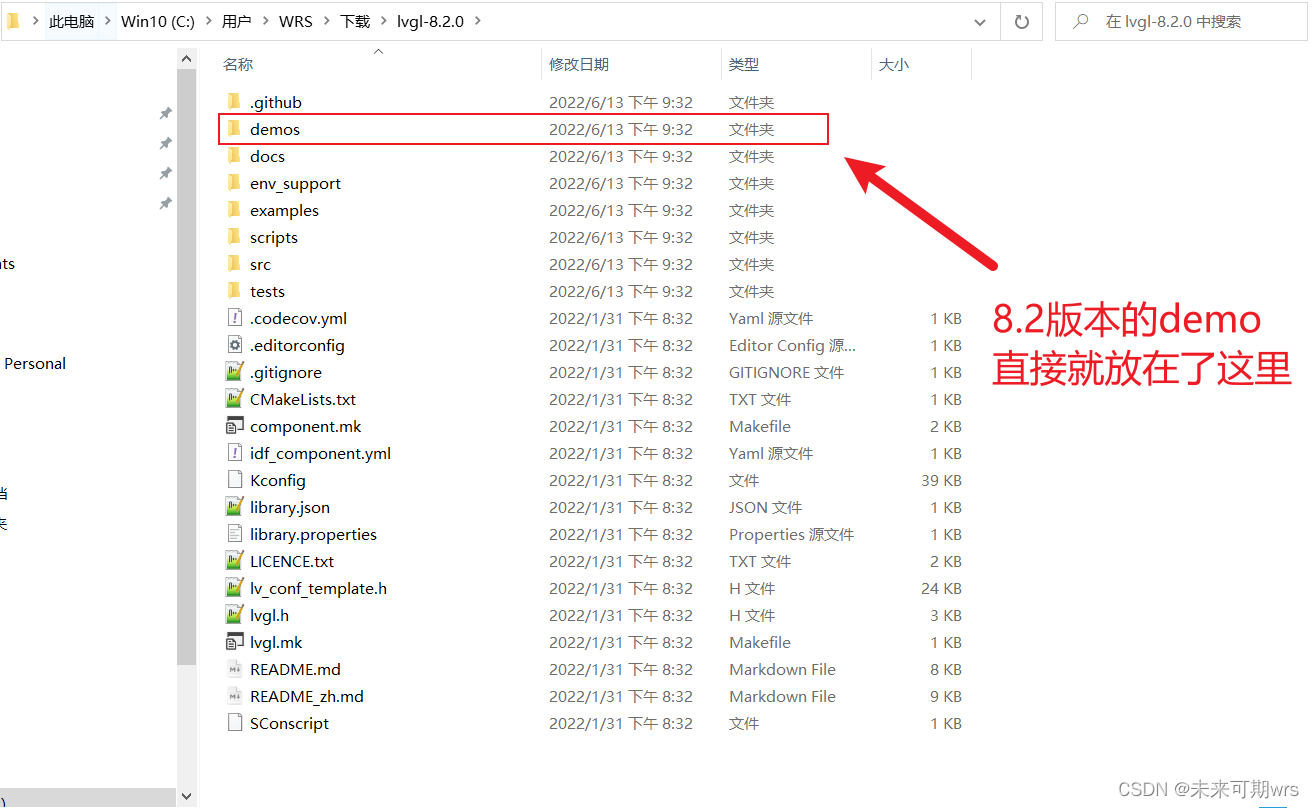The image size is (1314, 808).
Task: Click the CMakeLists.txt file icon
Action: pyautogui.click(x=234, y=399)
